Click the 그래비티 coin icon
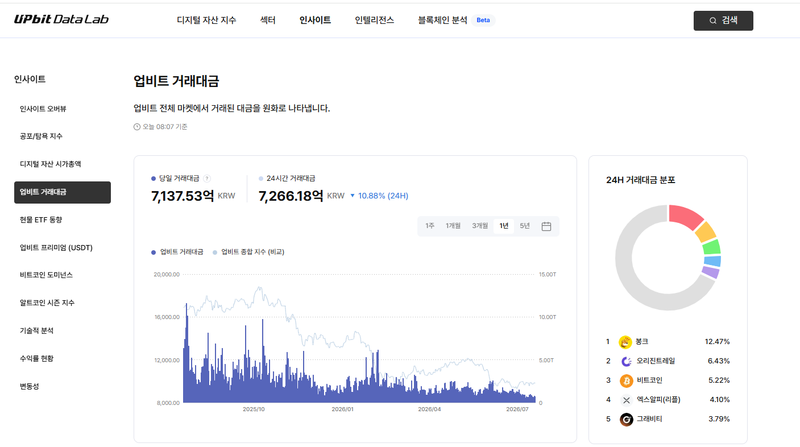 (x=626, y=419)
